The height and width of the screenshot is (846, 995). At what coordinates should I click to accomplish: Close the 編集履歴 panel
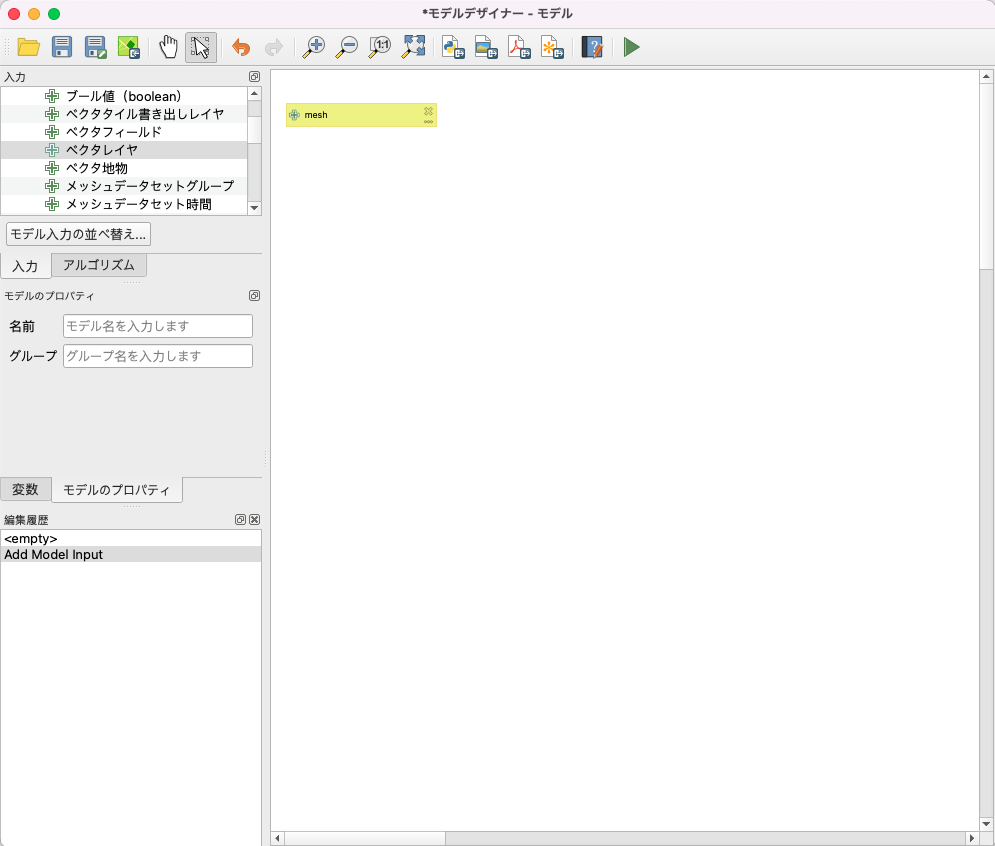(254, 519)
